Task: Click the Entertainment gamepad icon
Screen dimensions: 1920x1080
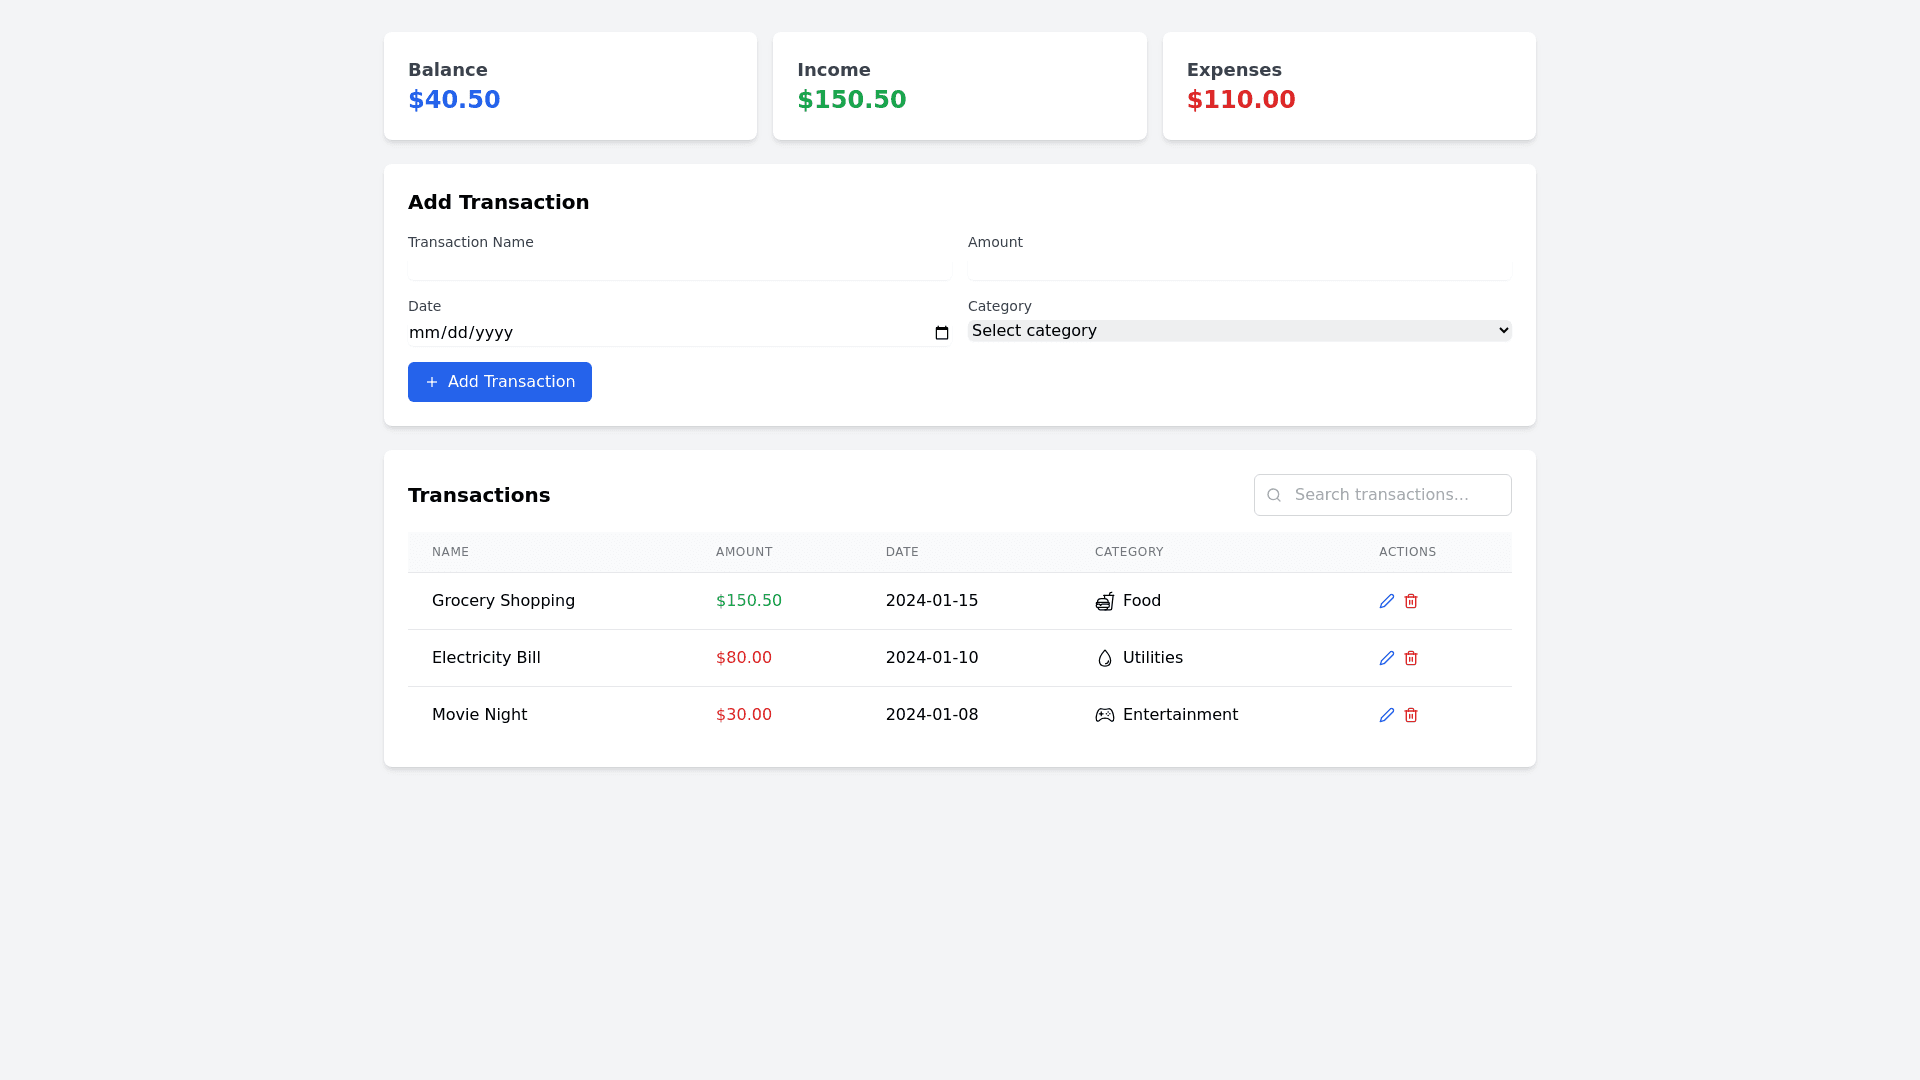Action: [1104, 715]
